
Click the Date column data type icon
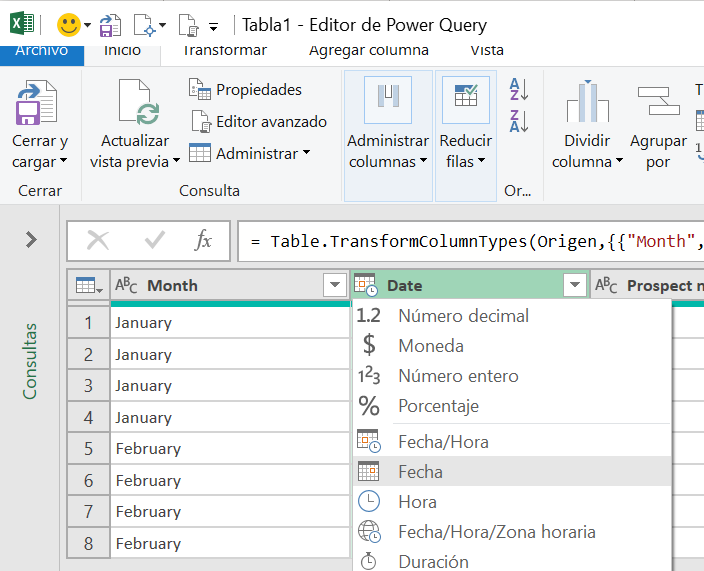pyautogui.click(x=365, y=285)
